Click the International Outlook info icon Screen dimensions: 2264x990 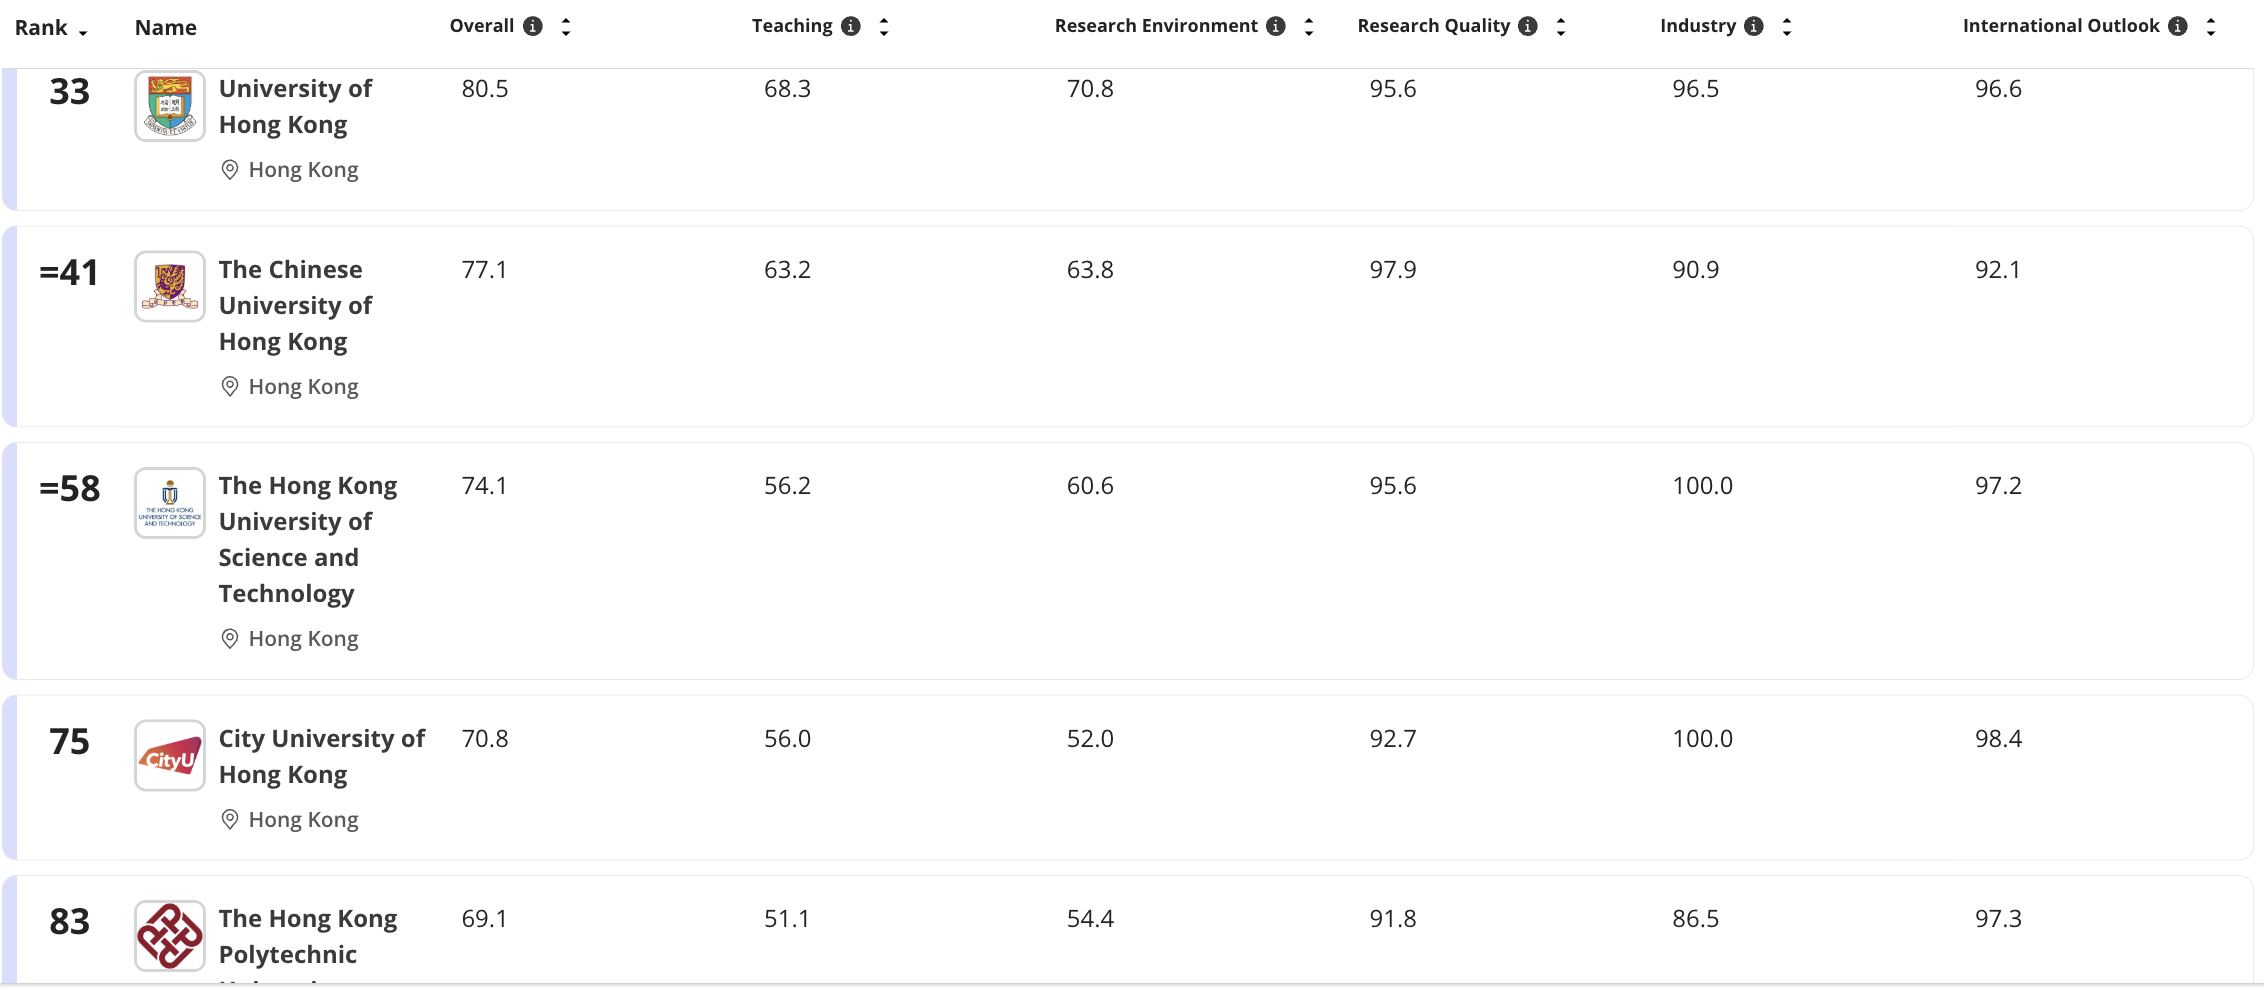2178,26
